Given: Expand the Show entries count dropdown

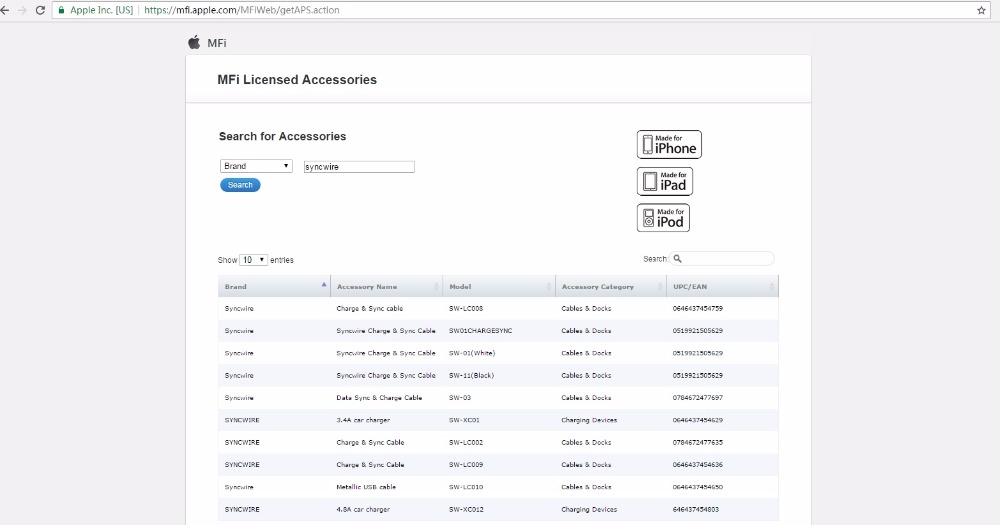Looking at the screenshot, I should [254, 260].
